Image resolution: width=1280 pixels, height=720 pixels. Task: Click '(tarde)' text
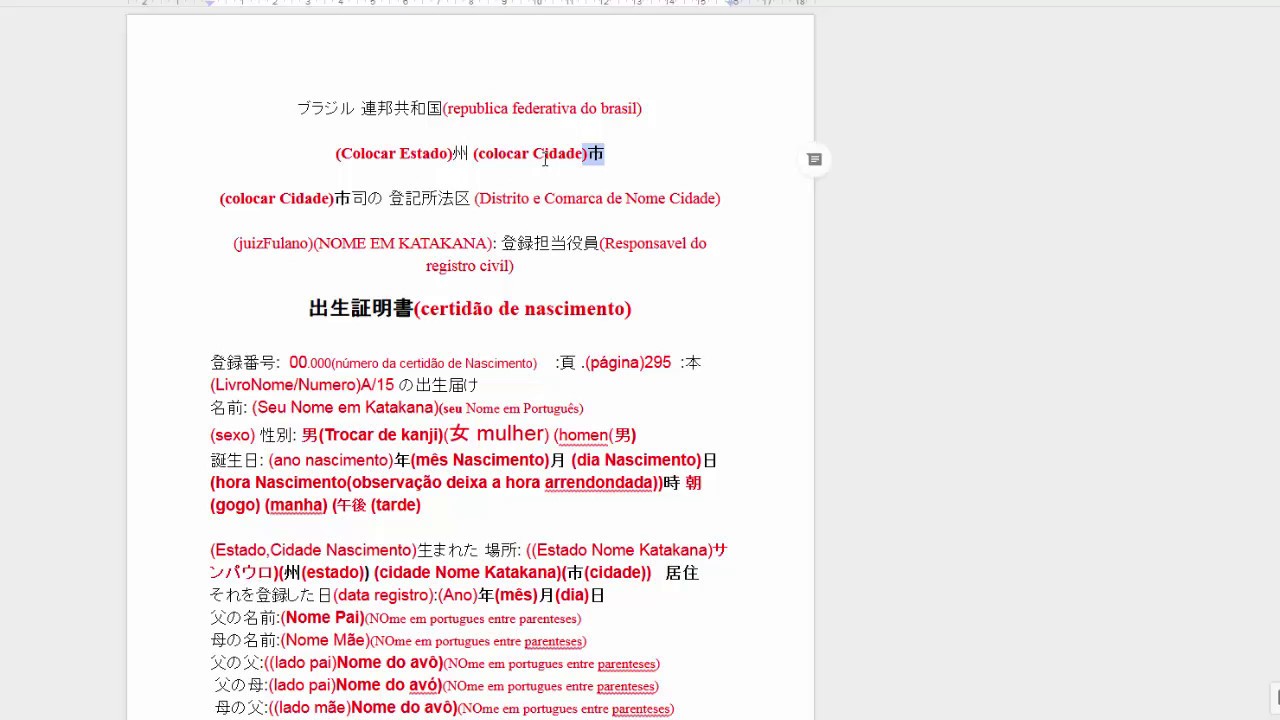tap(396, 505)
